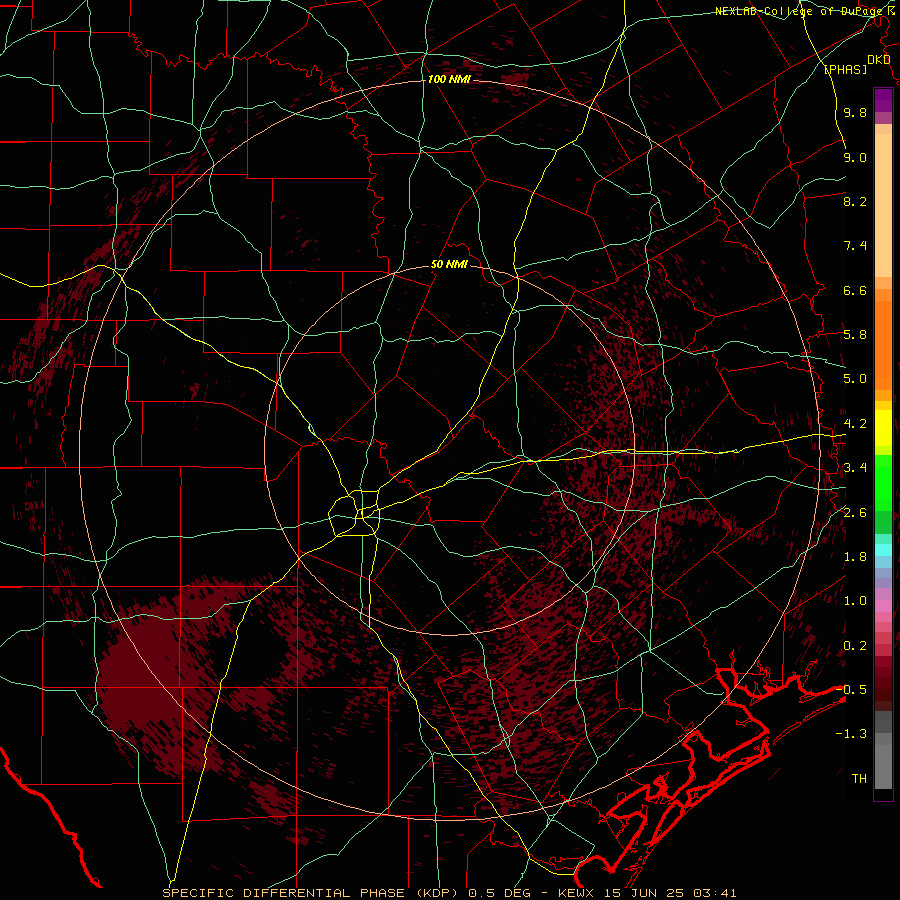Click the 5.0 value on the legend

pyautogui.click(x=855, y=379)
